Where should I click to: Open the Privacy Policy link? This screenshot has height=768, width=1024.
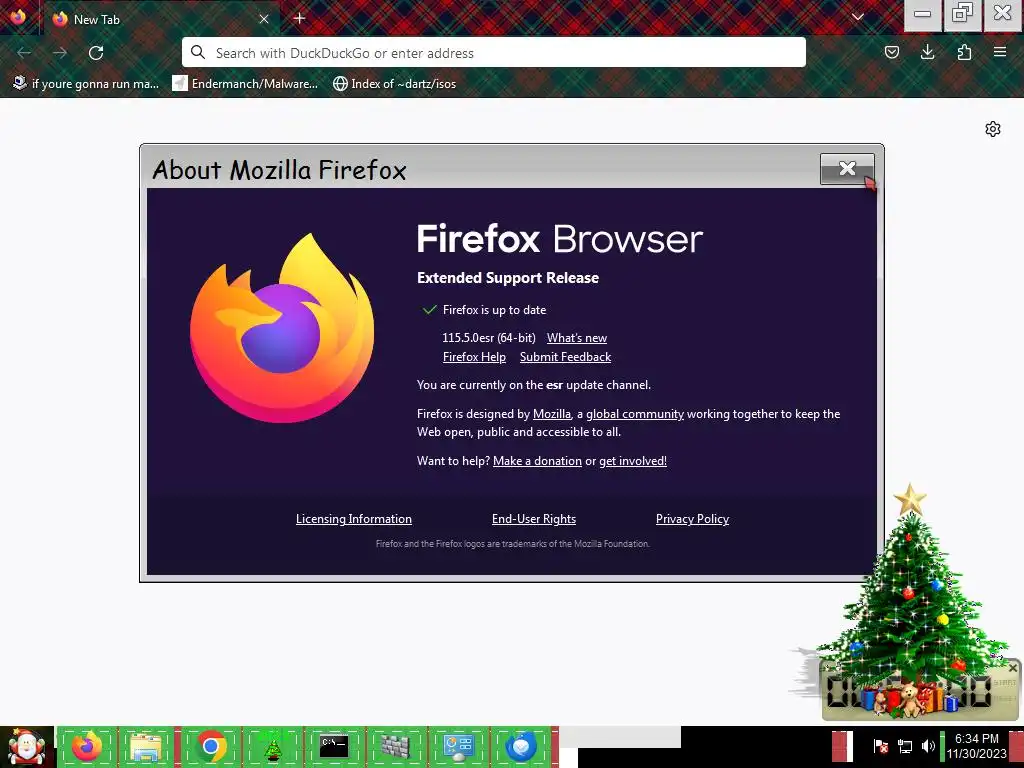tap(692, 519)
